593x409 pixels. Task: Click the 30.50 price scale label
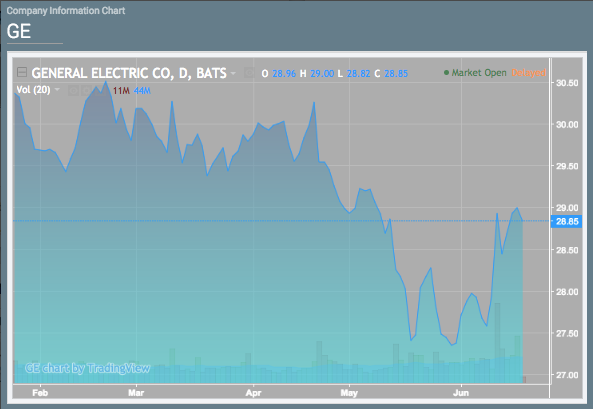[567, 83]
